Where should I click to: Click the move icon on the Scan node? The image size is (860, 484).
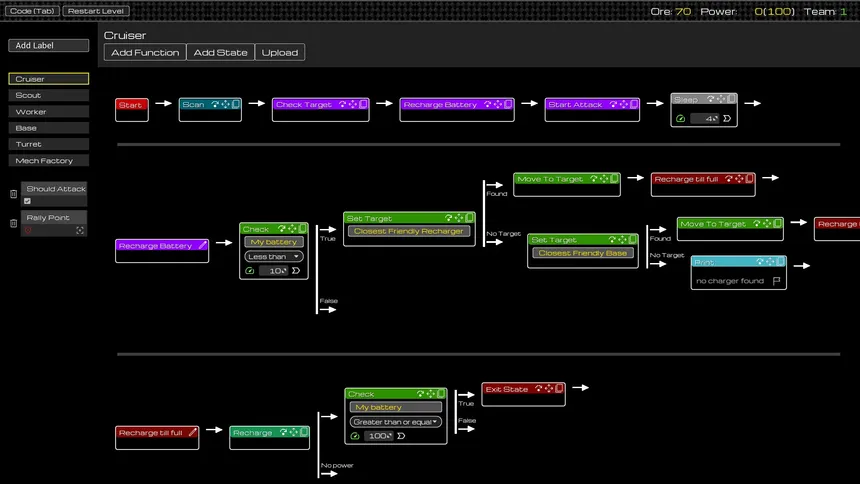(225, 104)
